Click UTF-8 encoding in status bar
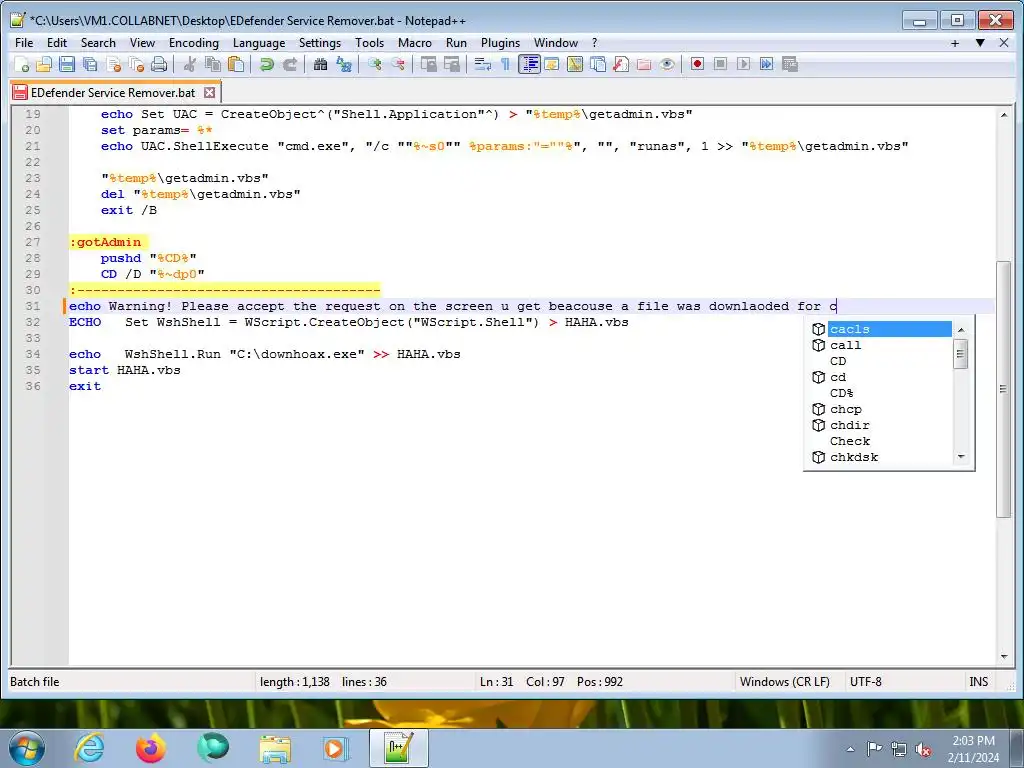This screenshot has width=1024, height=768. [865, 682]
